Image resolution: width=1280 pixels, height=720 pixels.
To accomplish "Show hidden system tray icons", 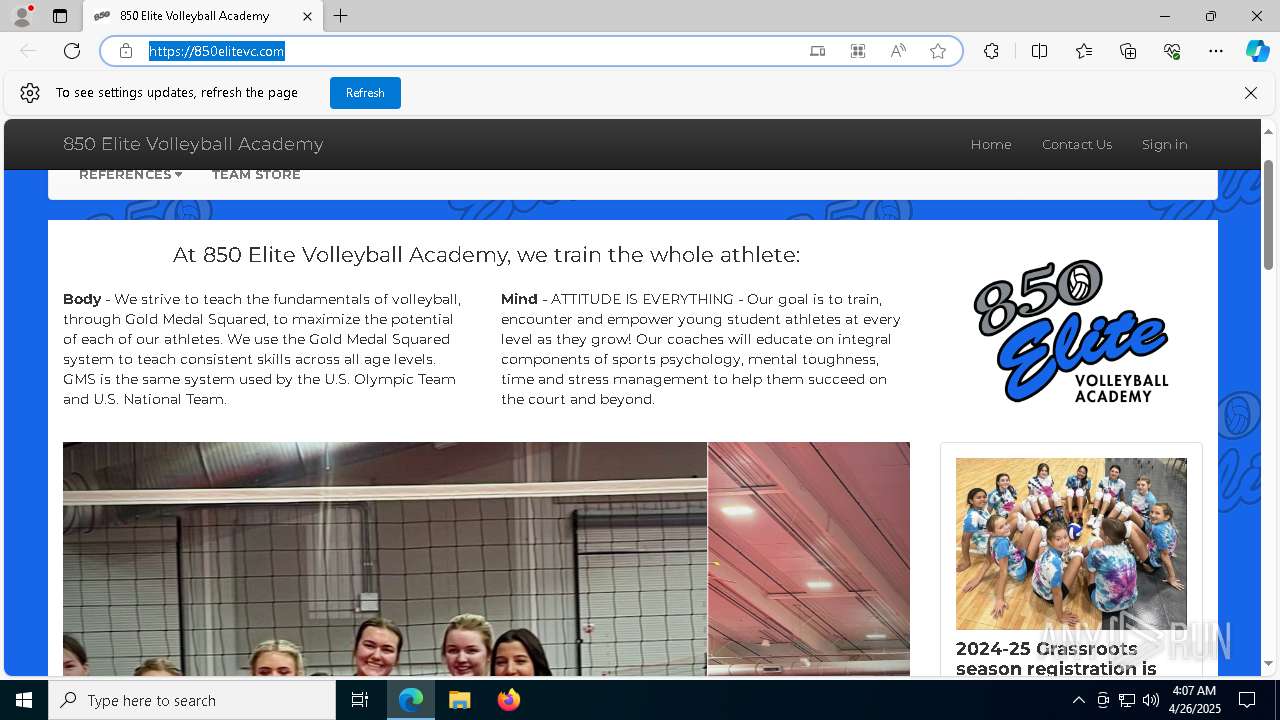I will 1079,700.
